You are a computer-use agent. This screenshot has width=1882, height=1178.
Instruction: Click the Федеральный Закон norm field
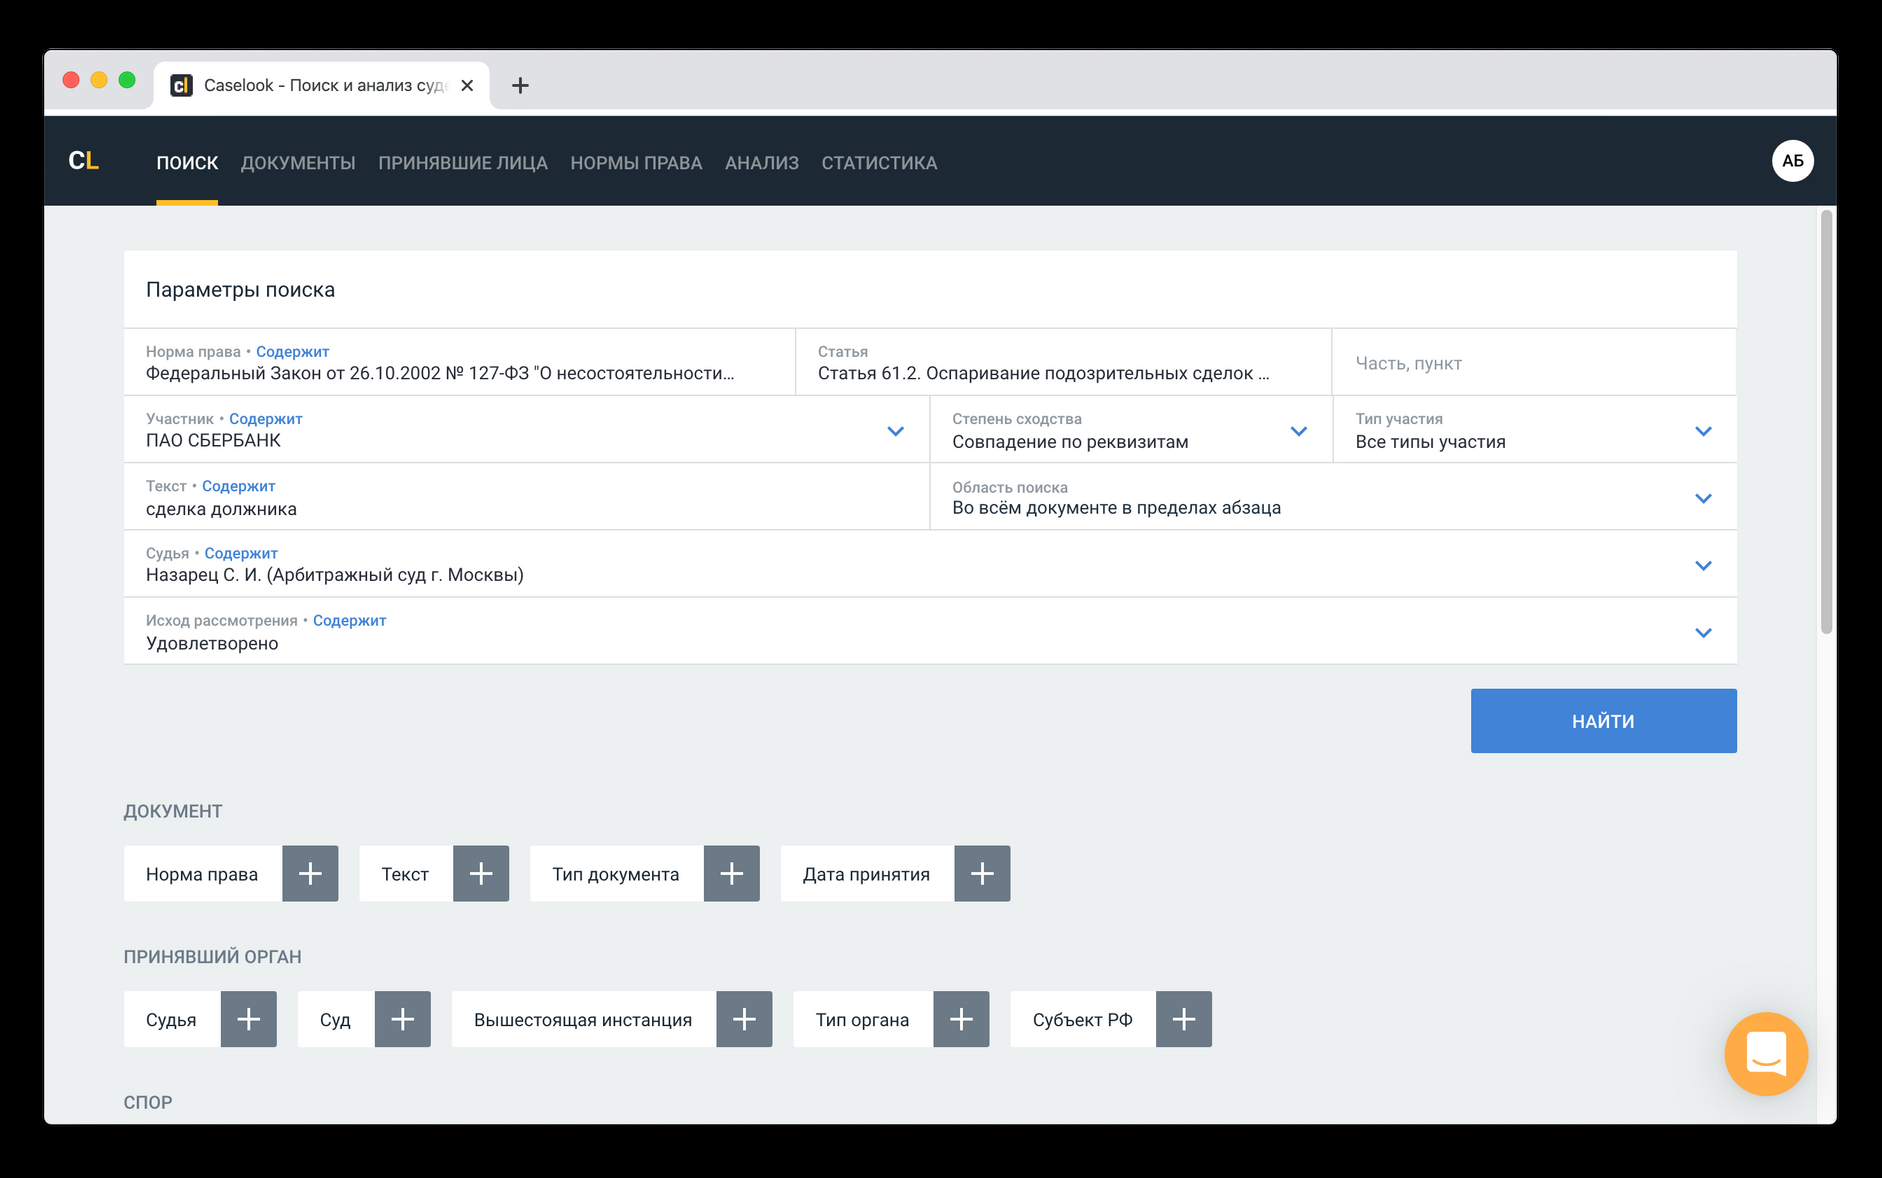click(x=459, y=362)
